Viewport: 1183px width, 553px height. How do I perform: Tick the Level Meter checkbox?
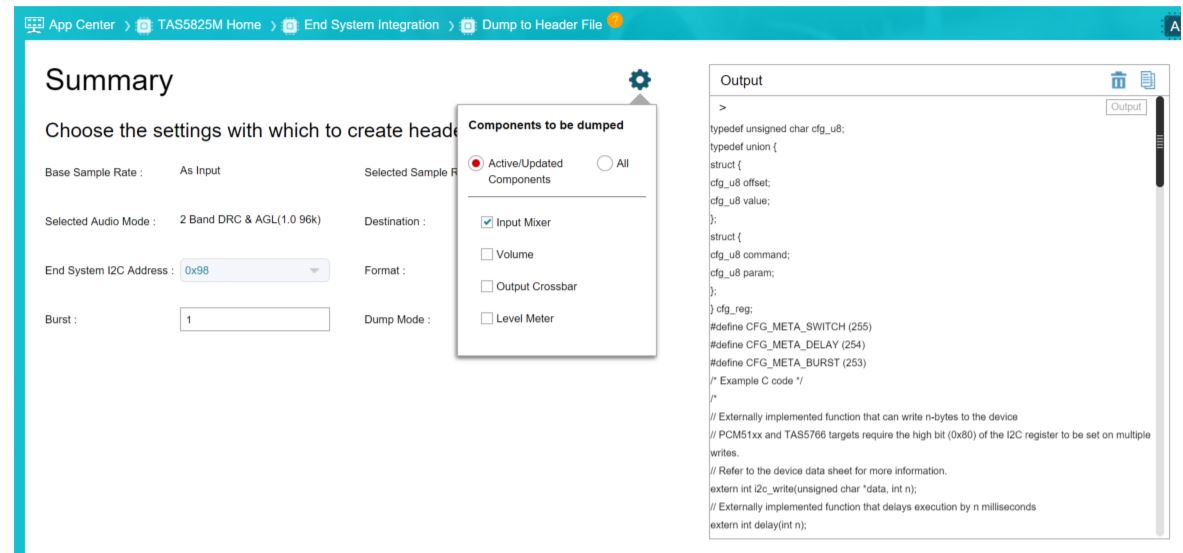pos(487,319)
